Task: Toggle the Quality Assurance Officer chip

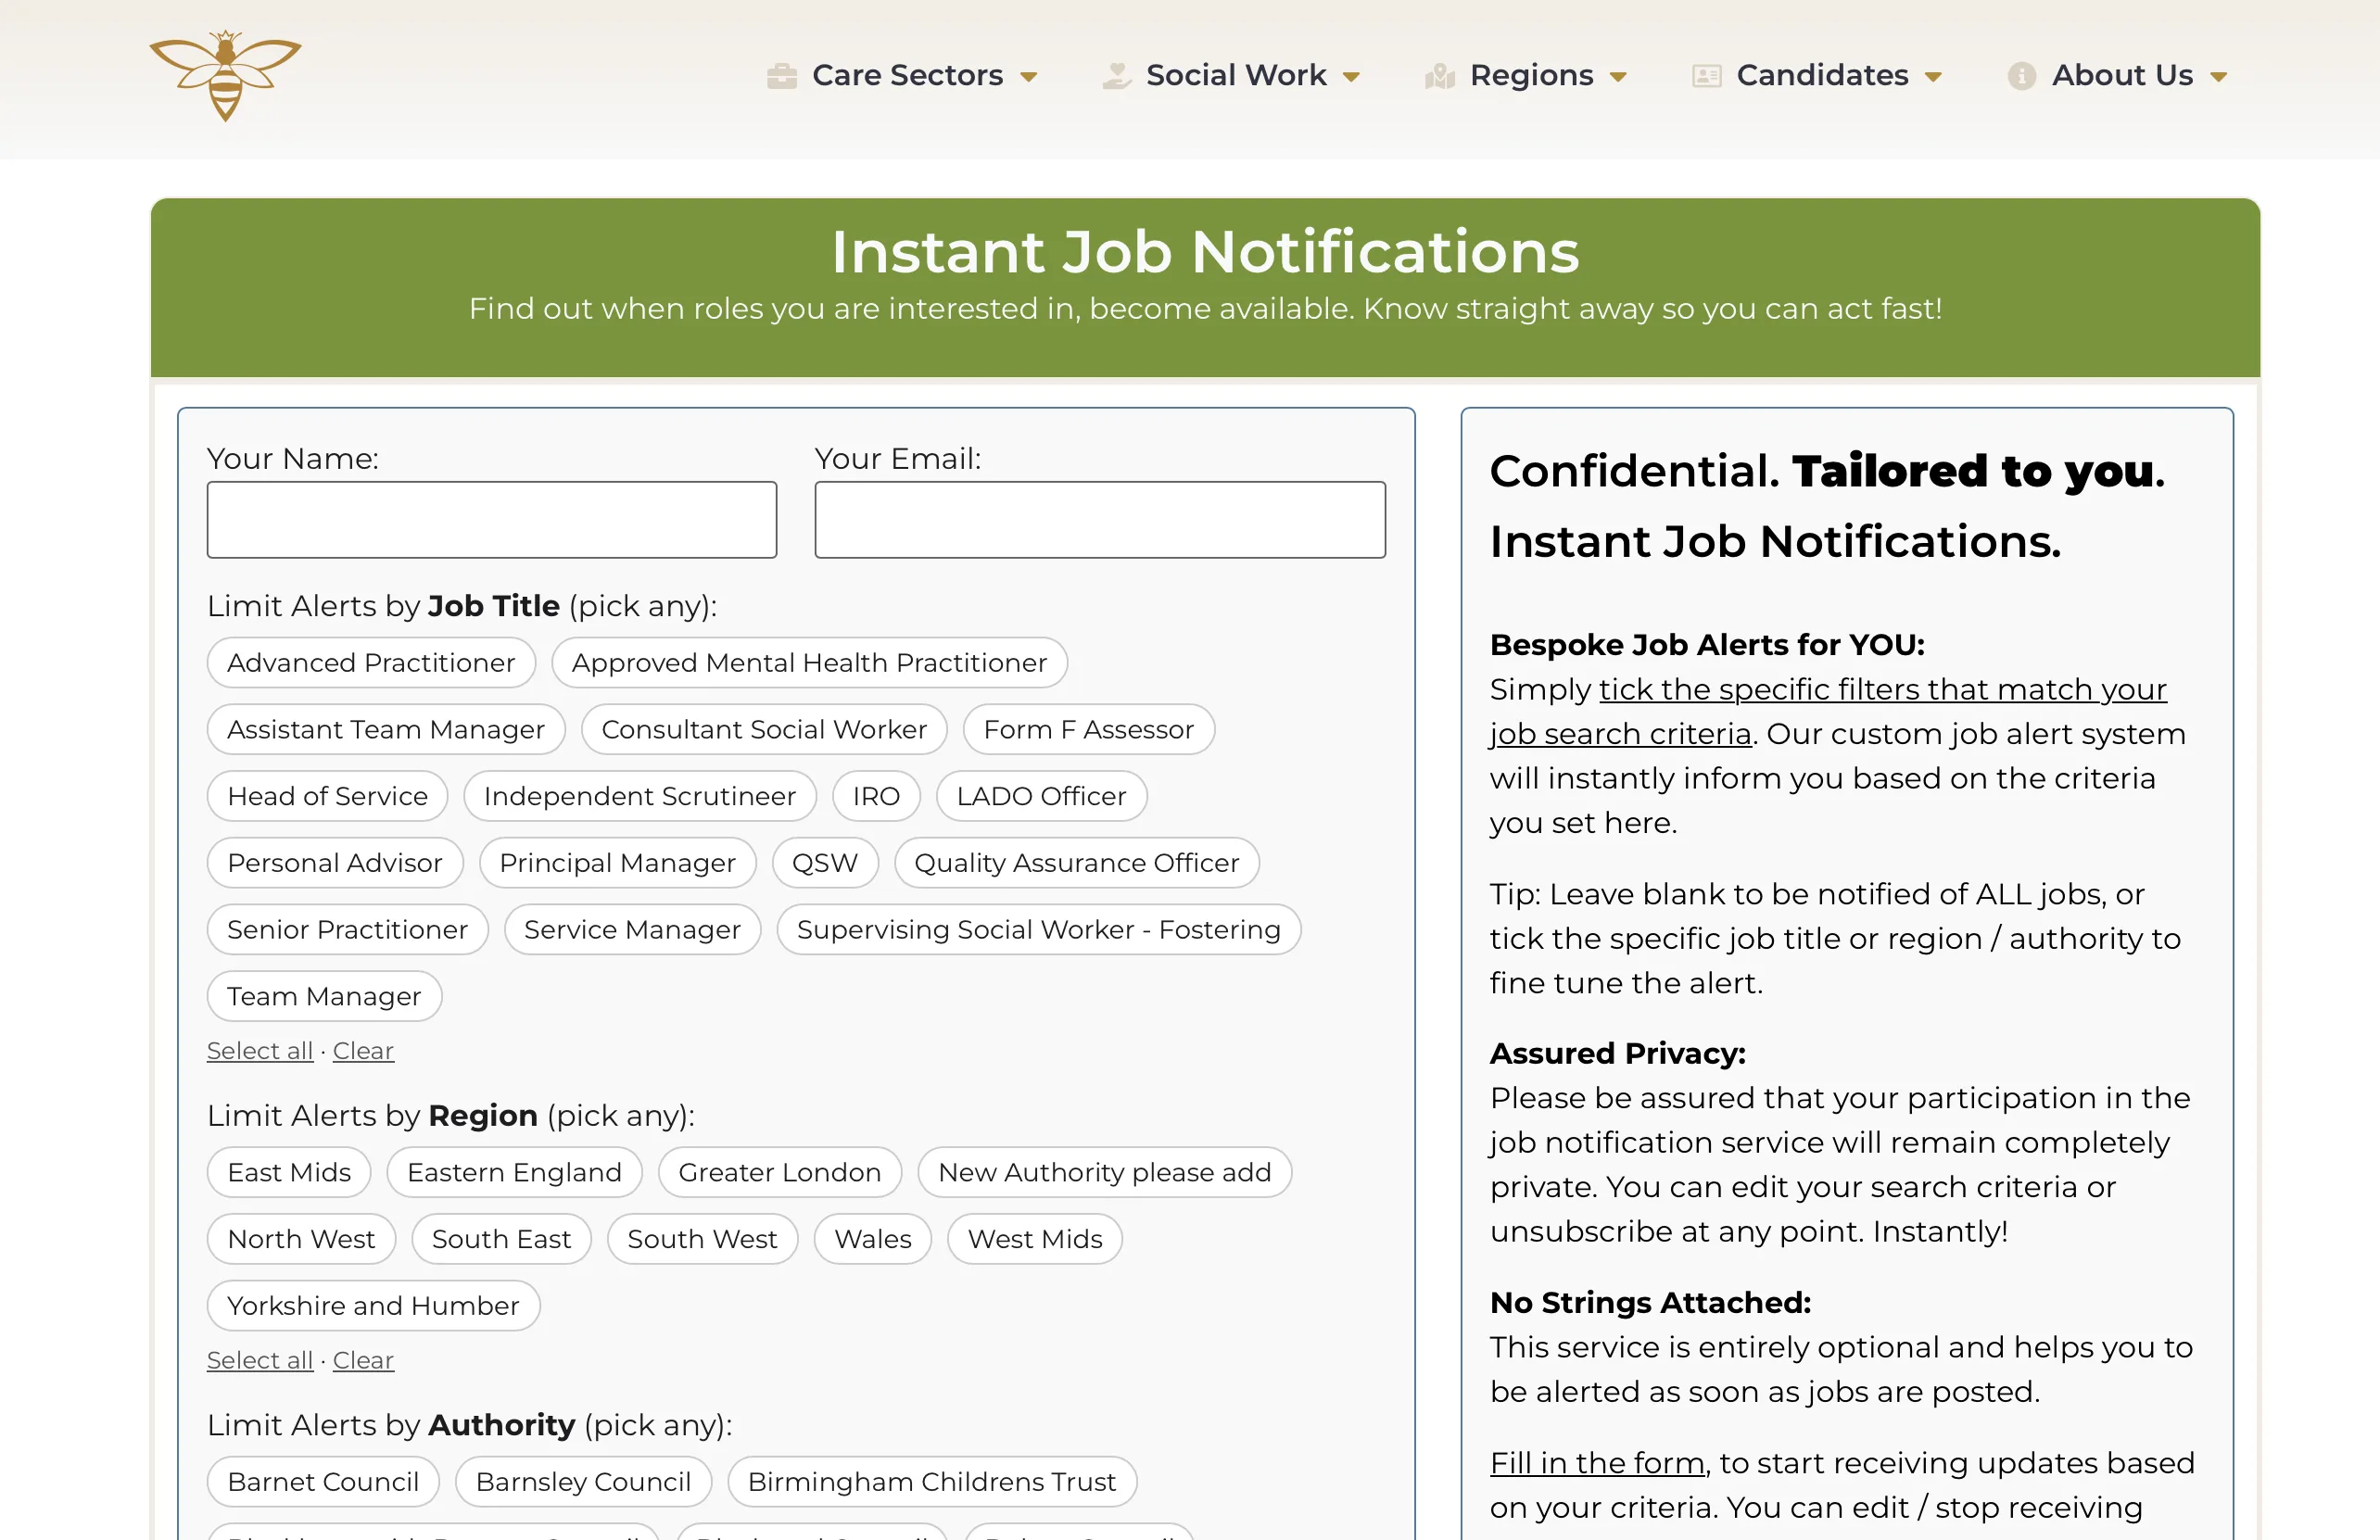Action: (1077, 863)
